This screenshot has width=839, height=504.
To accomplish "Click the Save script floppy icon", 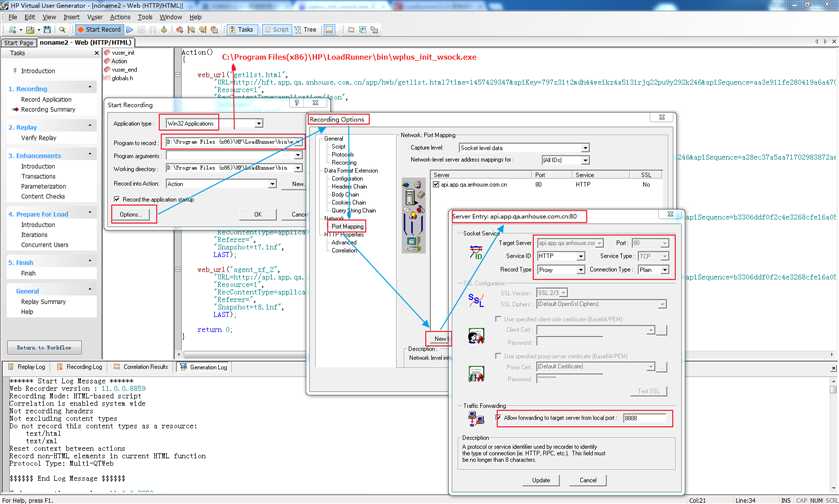I will click(47, 29).
